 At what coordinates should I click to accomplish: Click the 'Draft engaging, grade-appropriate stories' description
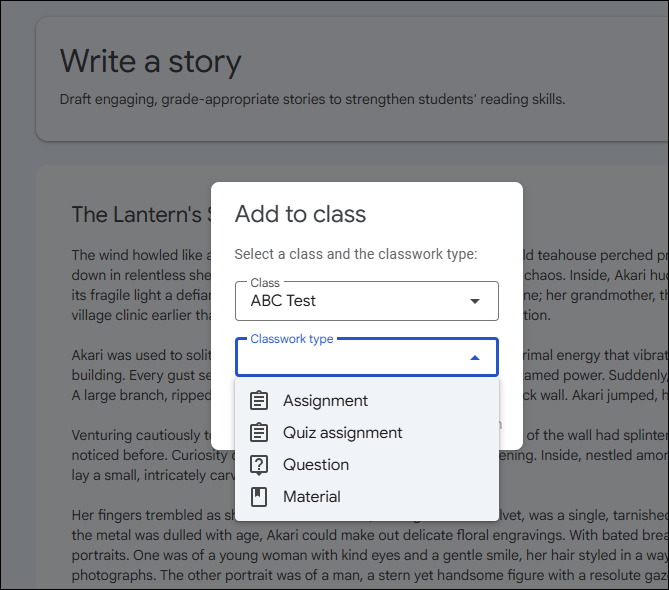(x=312, y=99)
